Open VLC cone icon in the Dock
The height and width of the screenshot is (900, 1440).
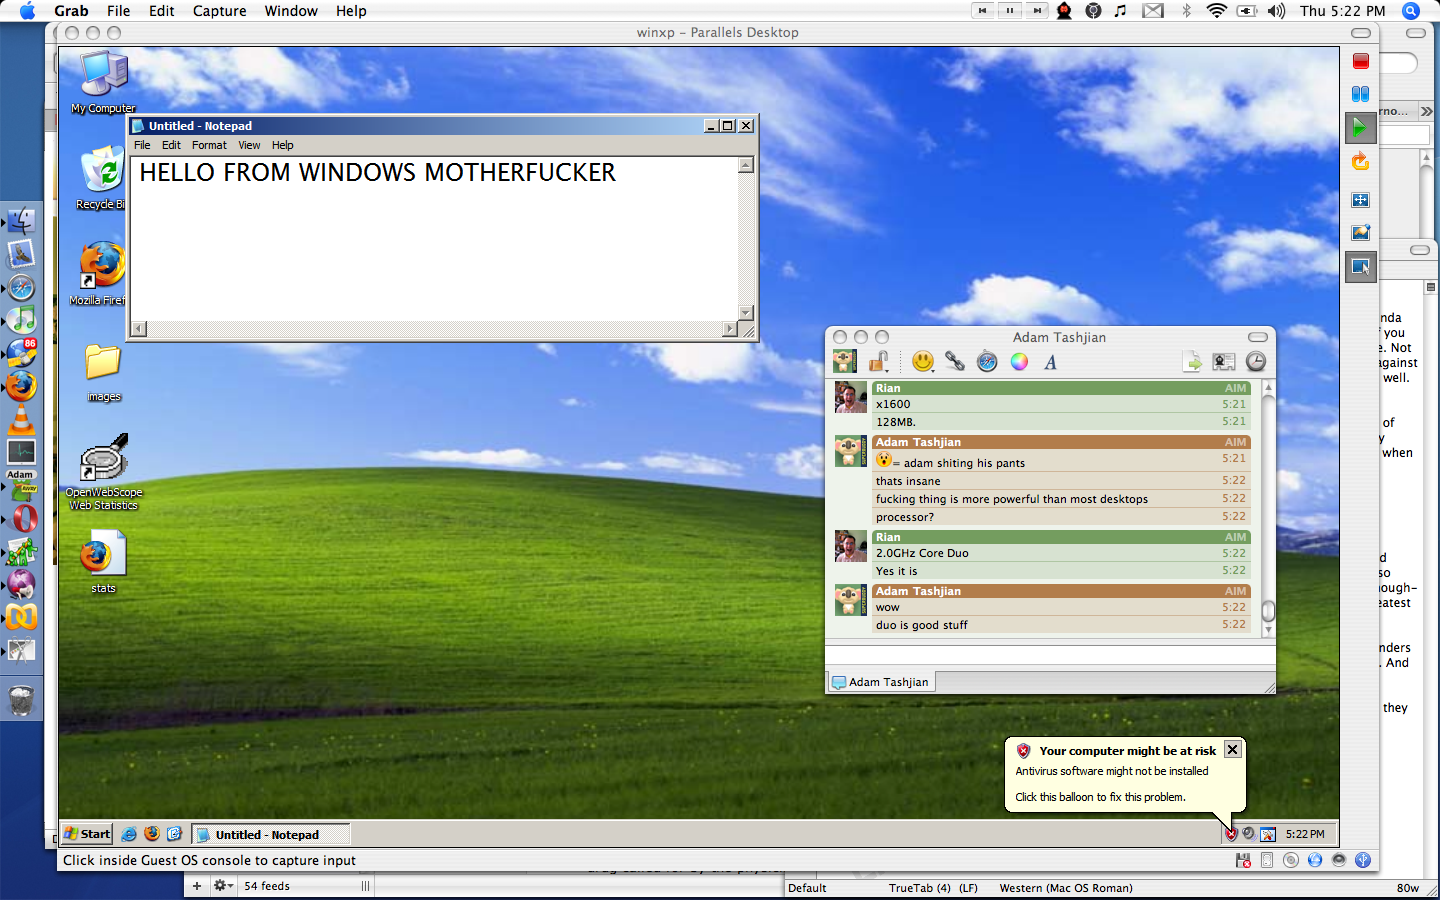tap(21, 419)
